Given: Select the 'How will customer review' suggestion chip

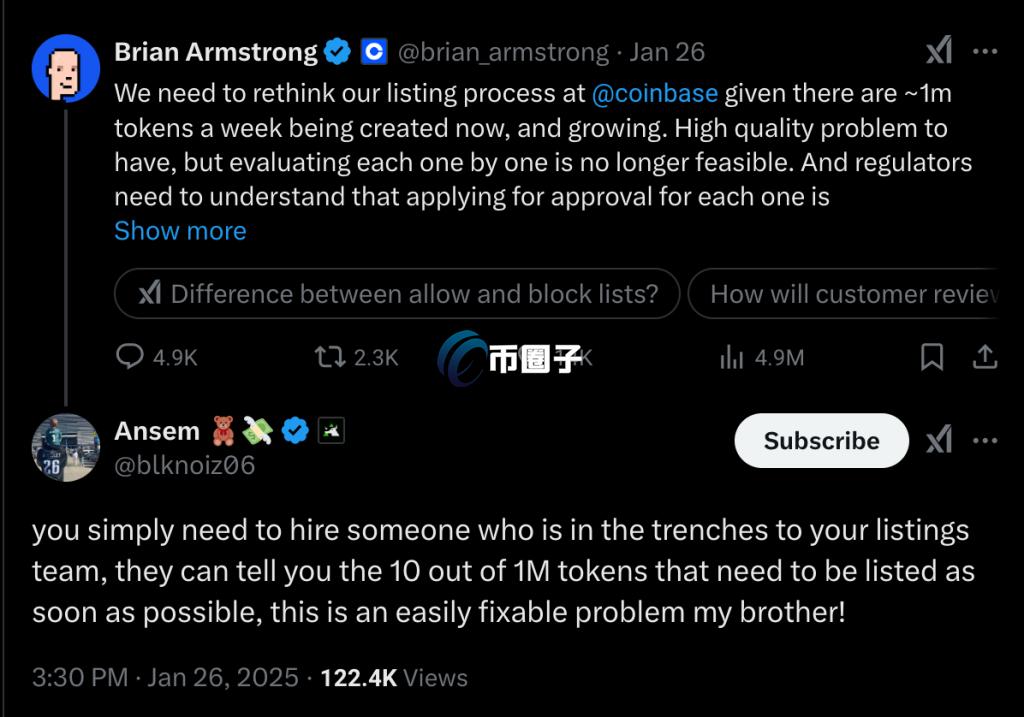Looking at the screenshot, I should point(852,294).
